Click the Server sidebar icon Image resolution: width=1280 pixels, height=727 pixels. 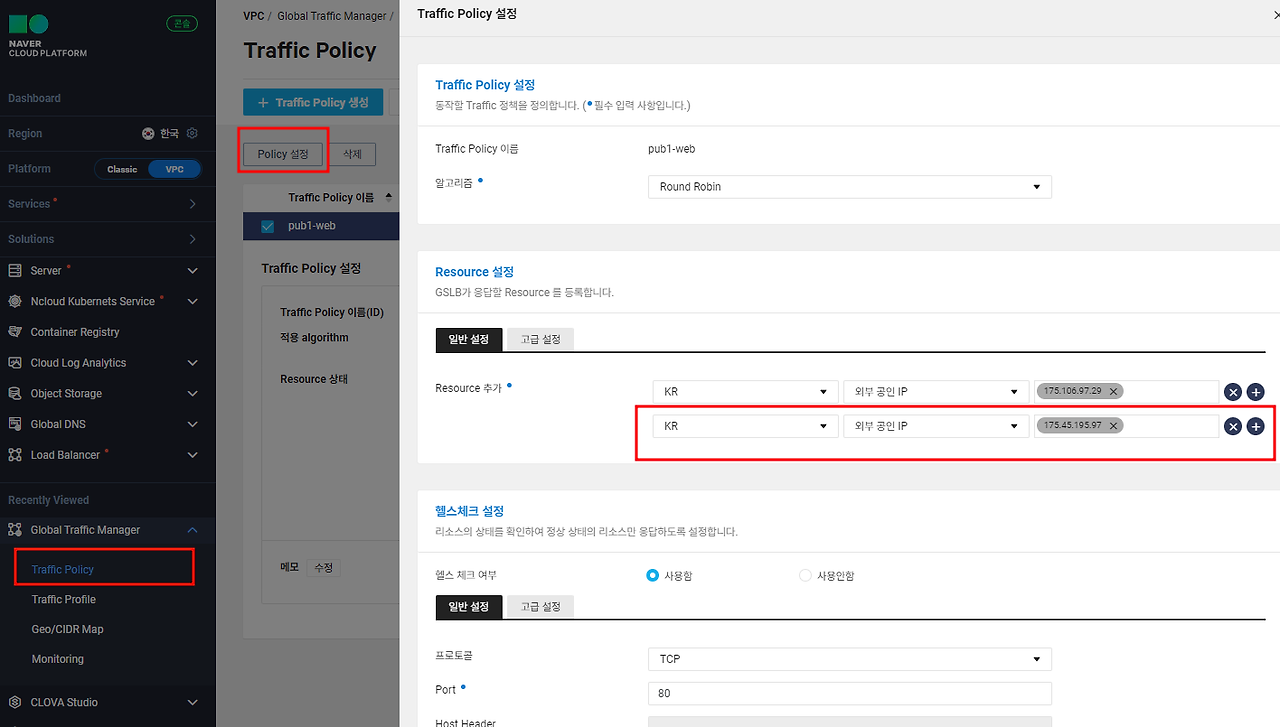(15, 270)
